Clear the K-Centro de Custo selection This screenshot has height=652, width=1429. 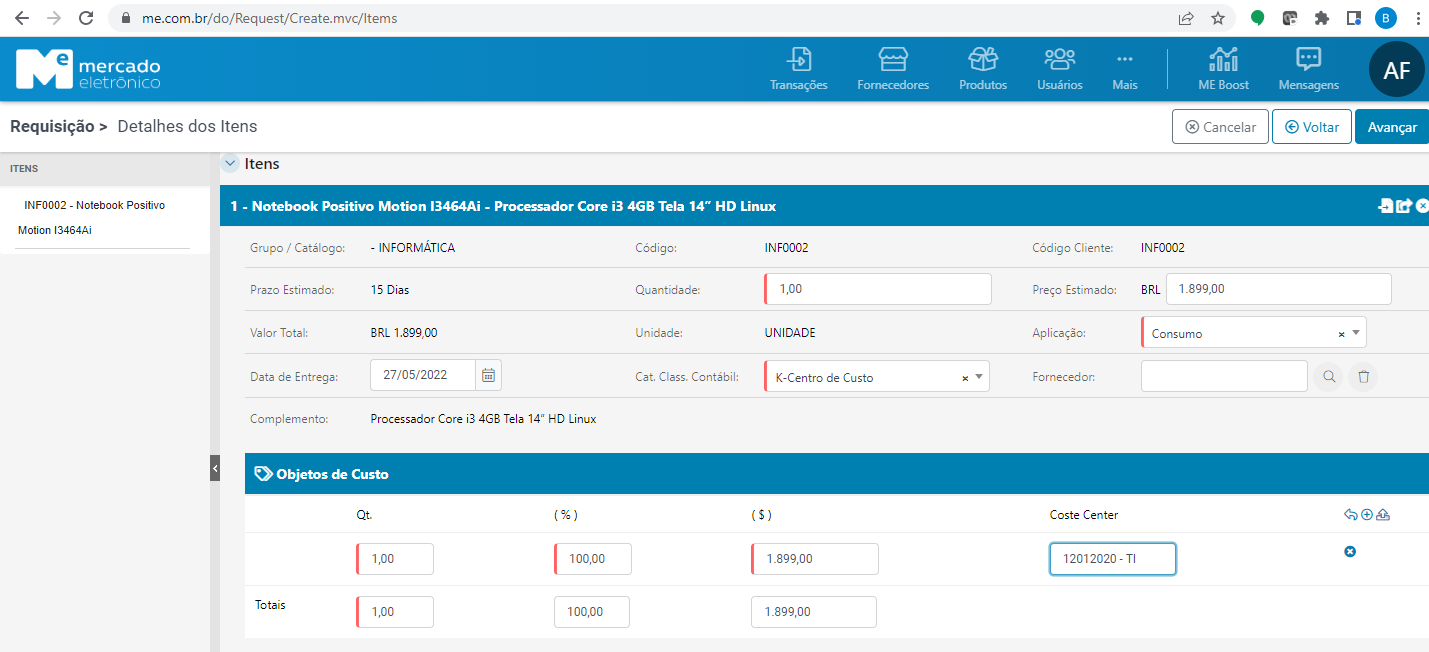965,378
